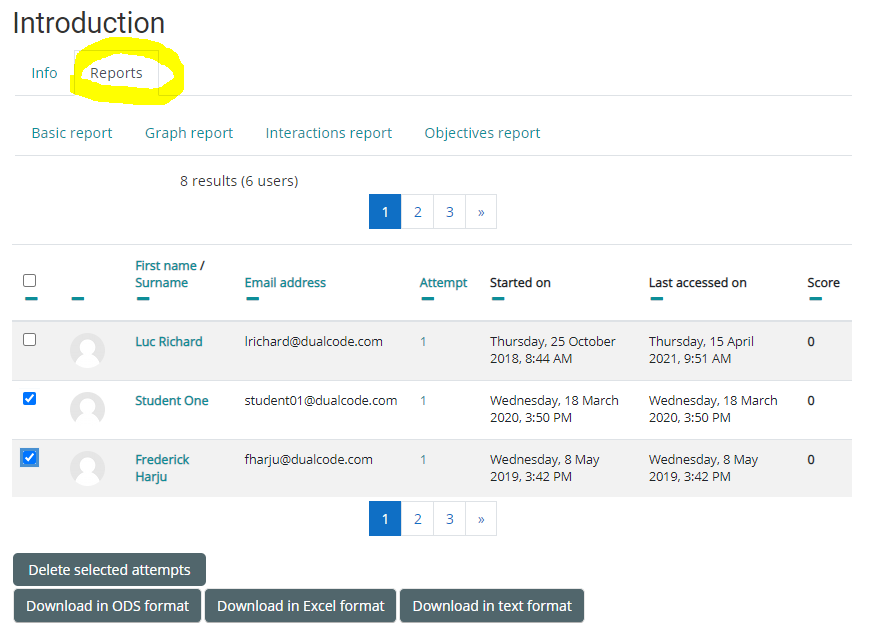The width and height of the screenshot is (869, 628).
Task: Go to next page using bottom » arrow
Action: [x=481, y=519]
